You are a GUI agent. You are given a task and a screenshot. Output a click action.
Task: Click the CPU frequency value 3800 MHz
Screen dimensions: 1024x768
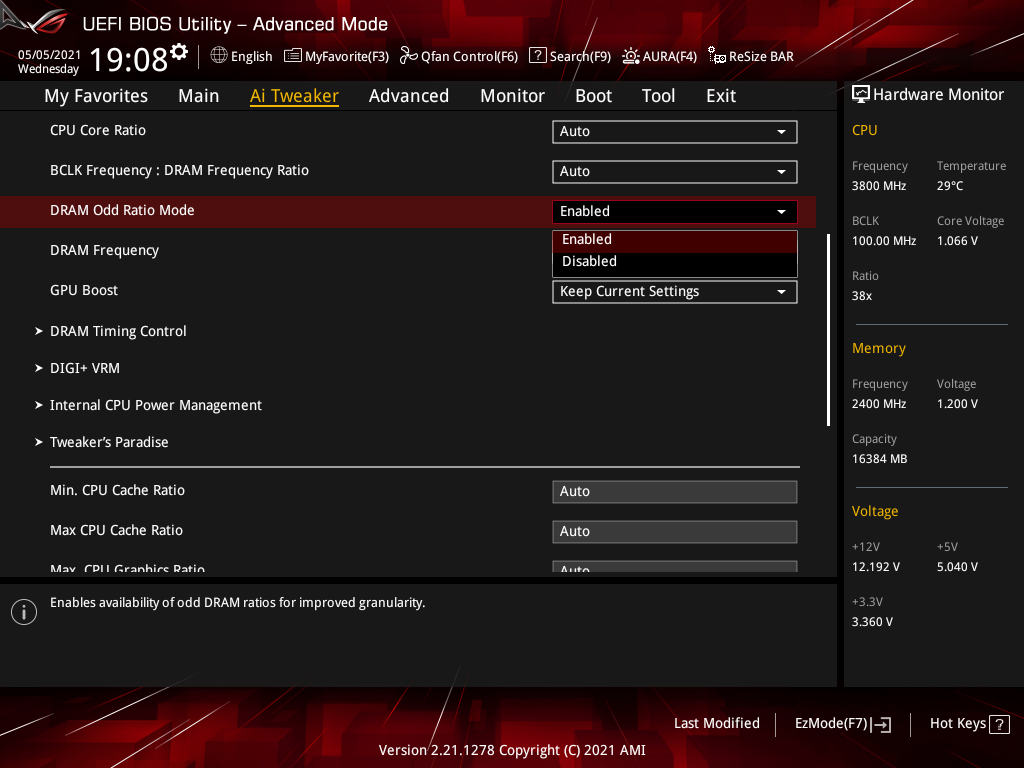click(879, 186)
